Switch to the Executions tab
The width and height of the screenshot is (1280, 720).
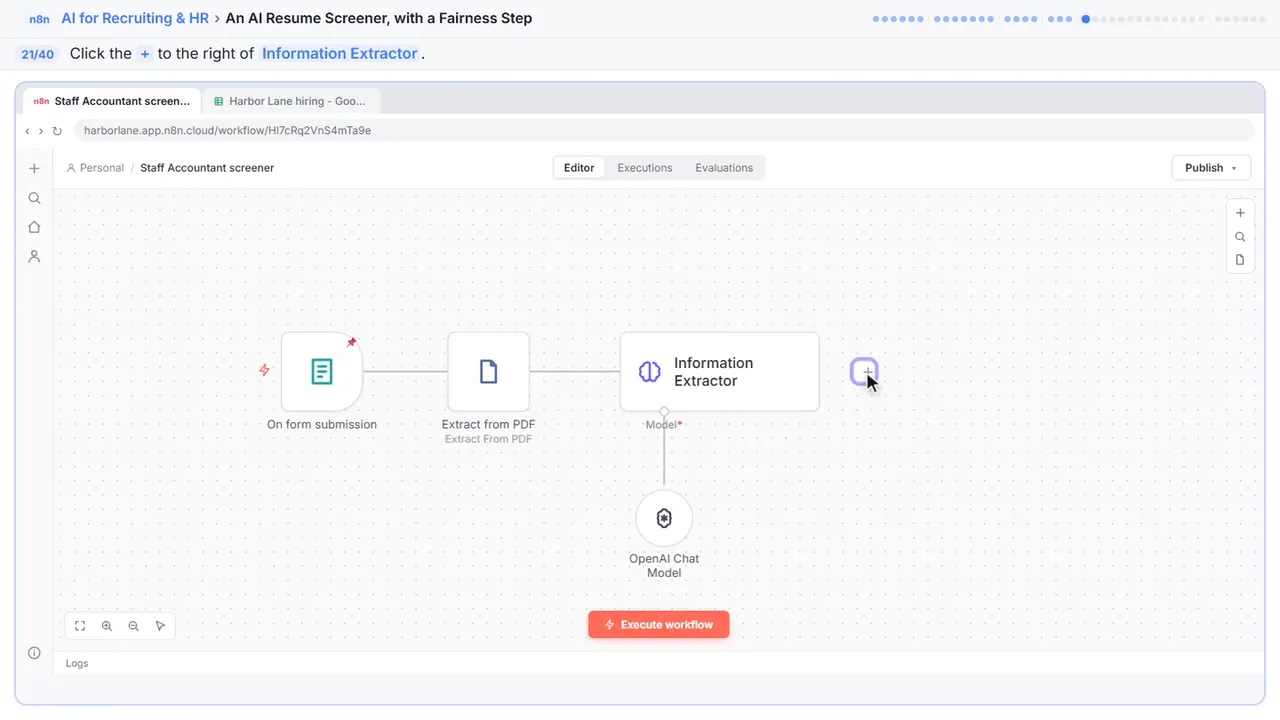click(x=645, y=168)
